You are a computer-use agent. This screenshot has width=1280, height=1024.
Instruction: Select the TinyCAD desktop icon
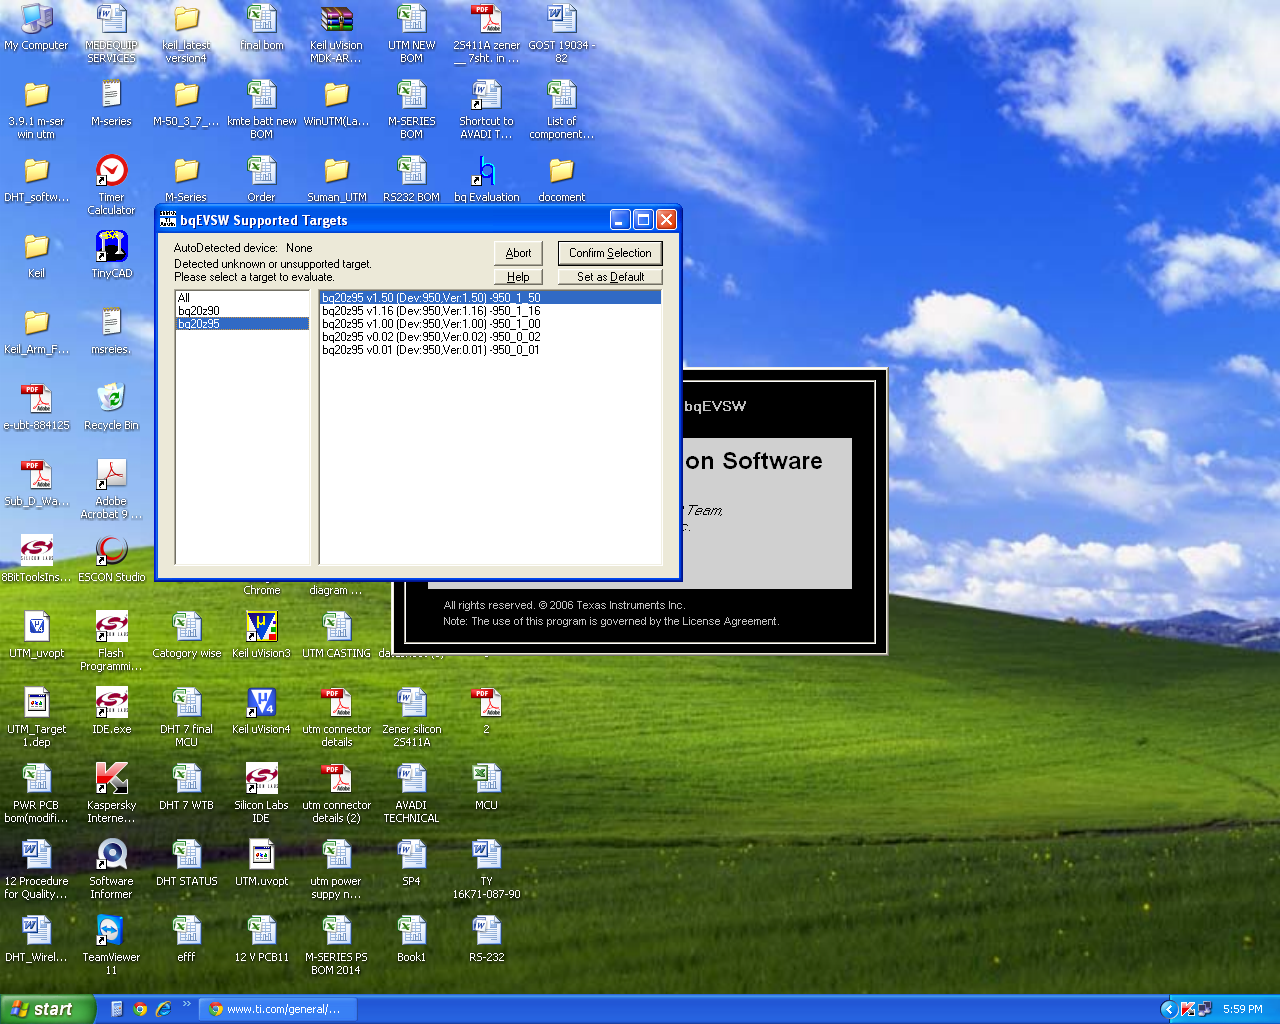[x=111, y=255]
